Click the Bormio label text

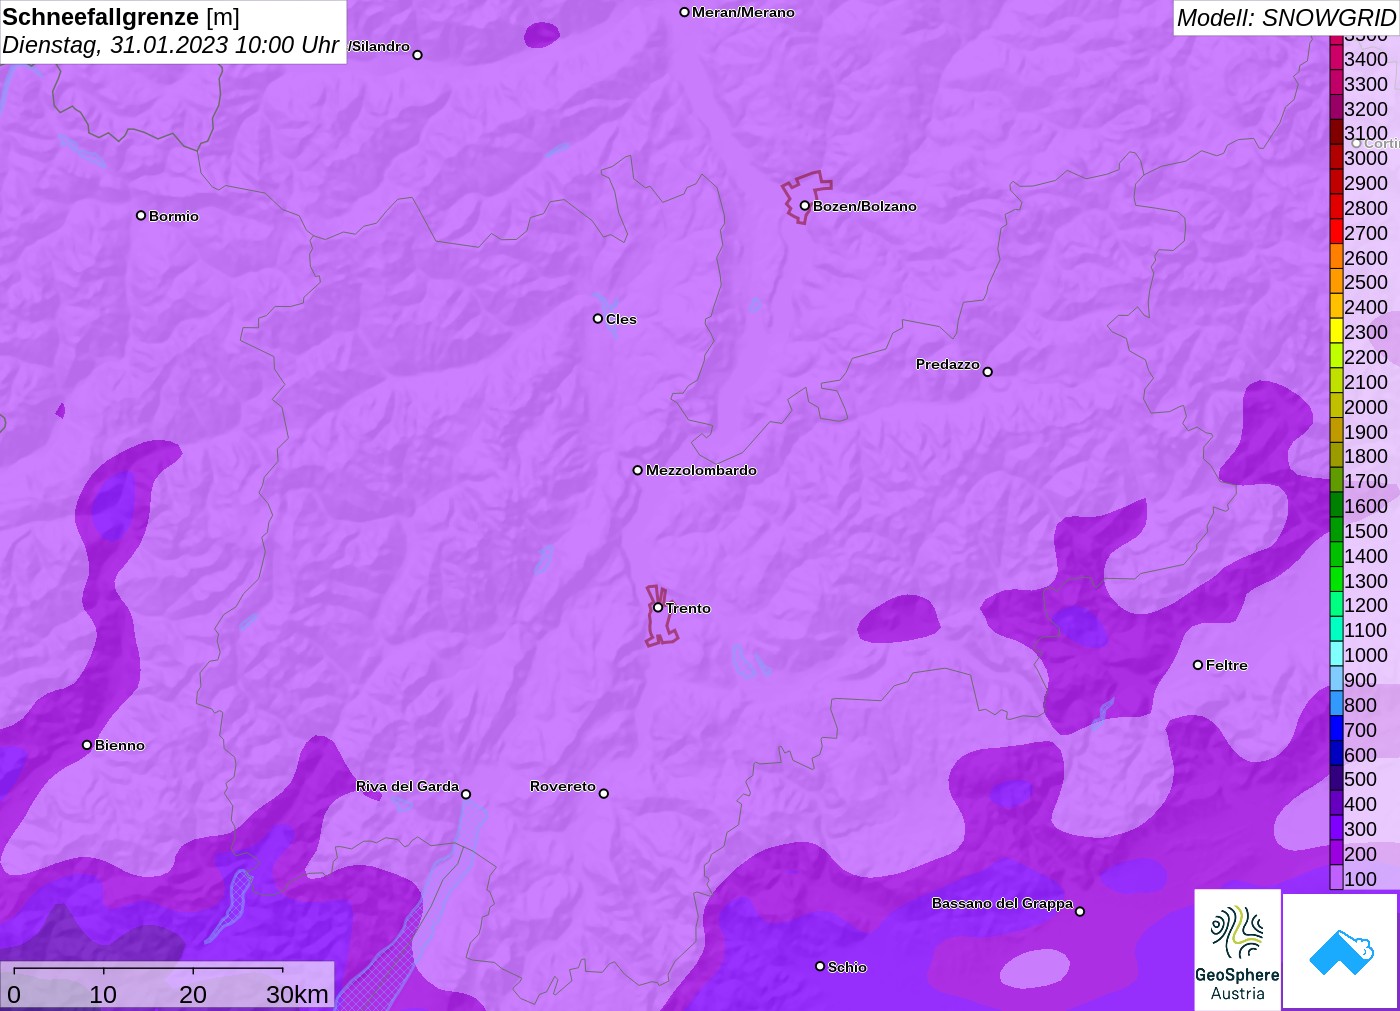coord(174,216)
